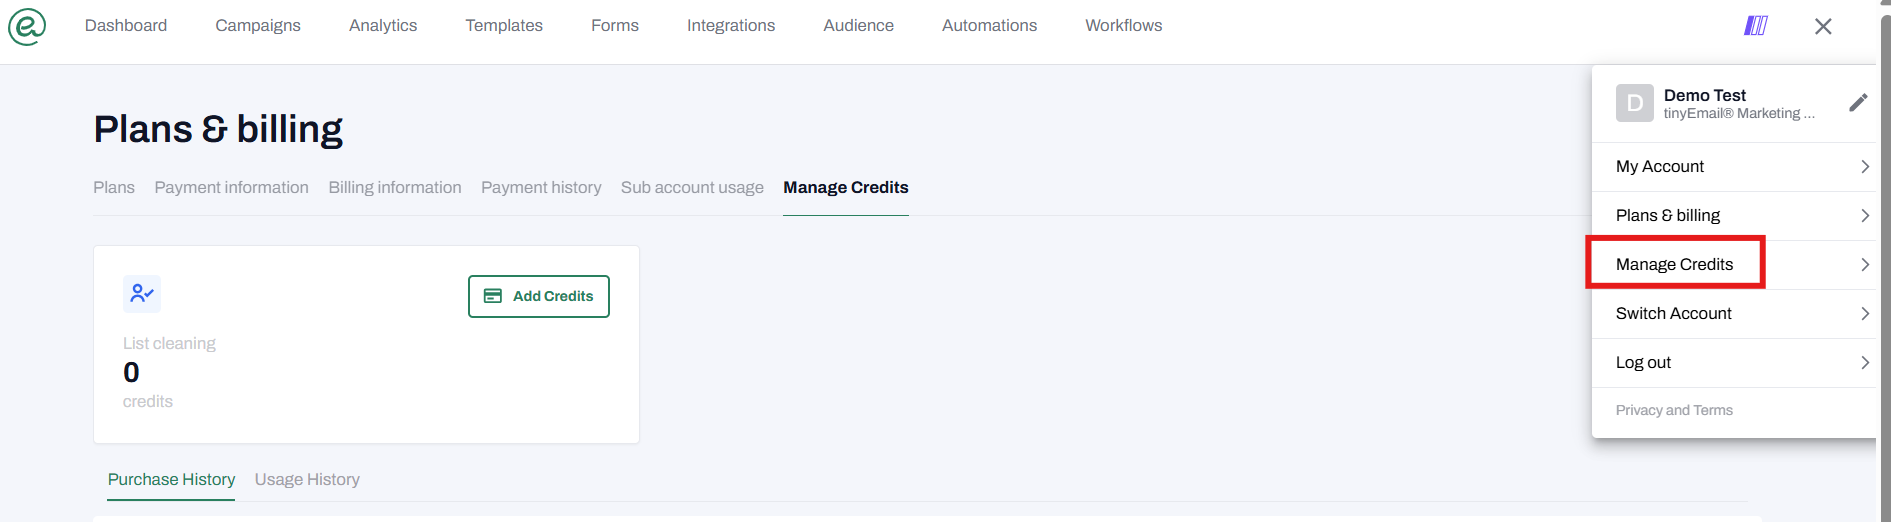Expand Plans & billing chevron in menu
Viewport: 1891px width, 522px height.
tap(1864, 216)
